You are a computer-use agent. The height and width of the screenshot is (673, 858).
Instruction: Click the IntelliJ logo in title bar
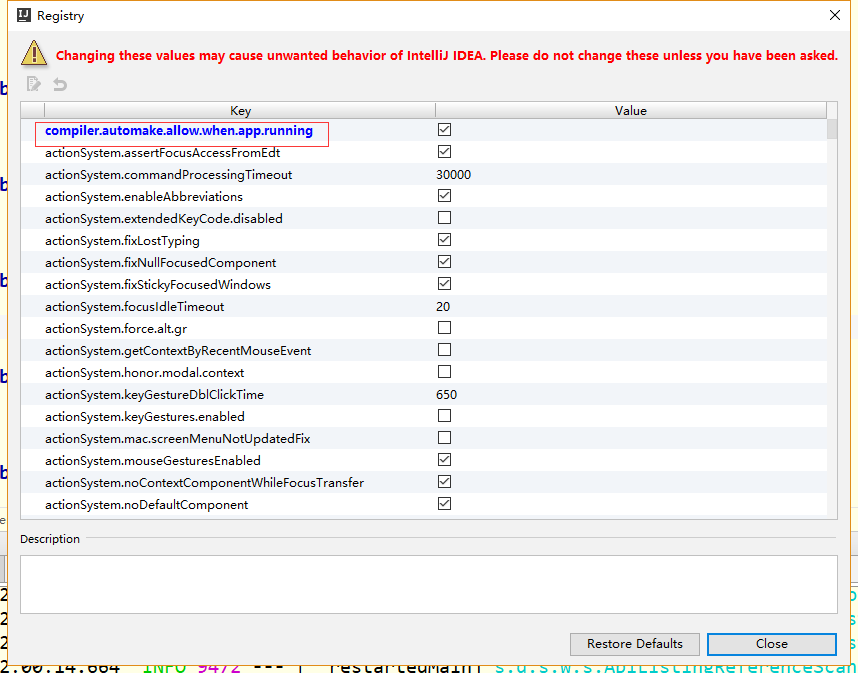24,15
